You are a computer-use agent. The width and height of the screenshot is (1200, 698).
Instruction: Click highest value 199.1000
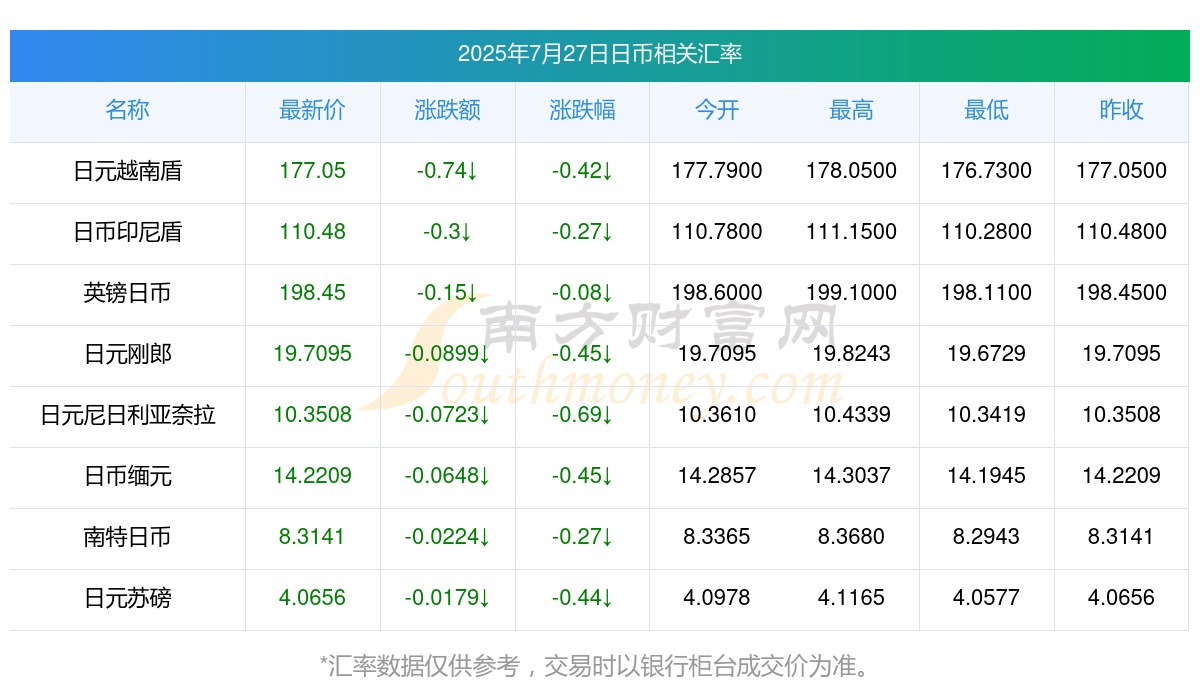point(852,293)
